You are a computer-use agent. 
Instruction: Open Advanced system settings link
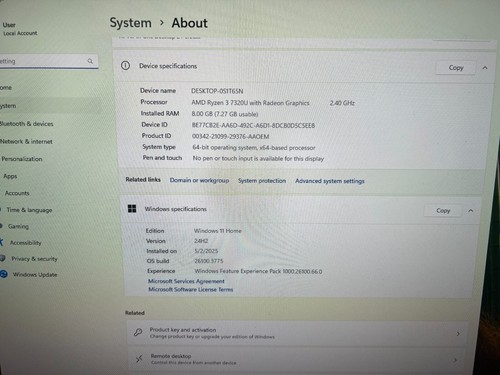(330, 181)
